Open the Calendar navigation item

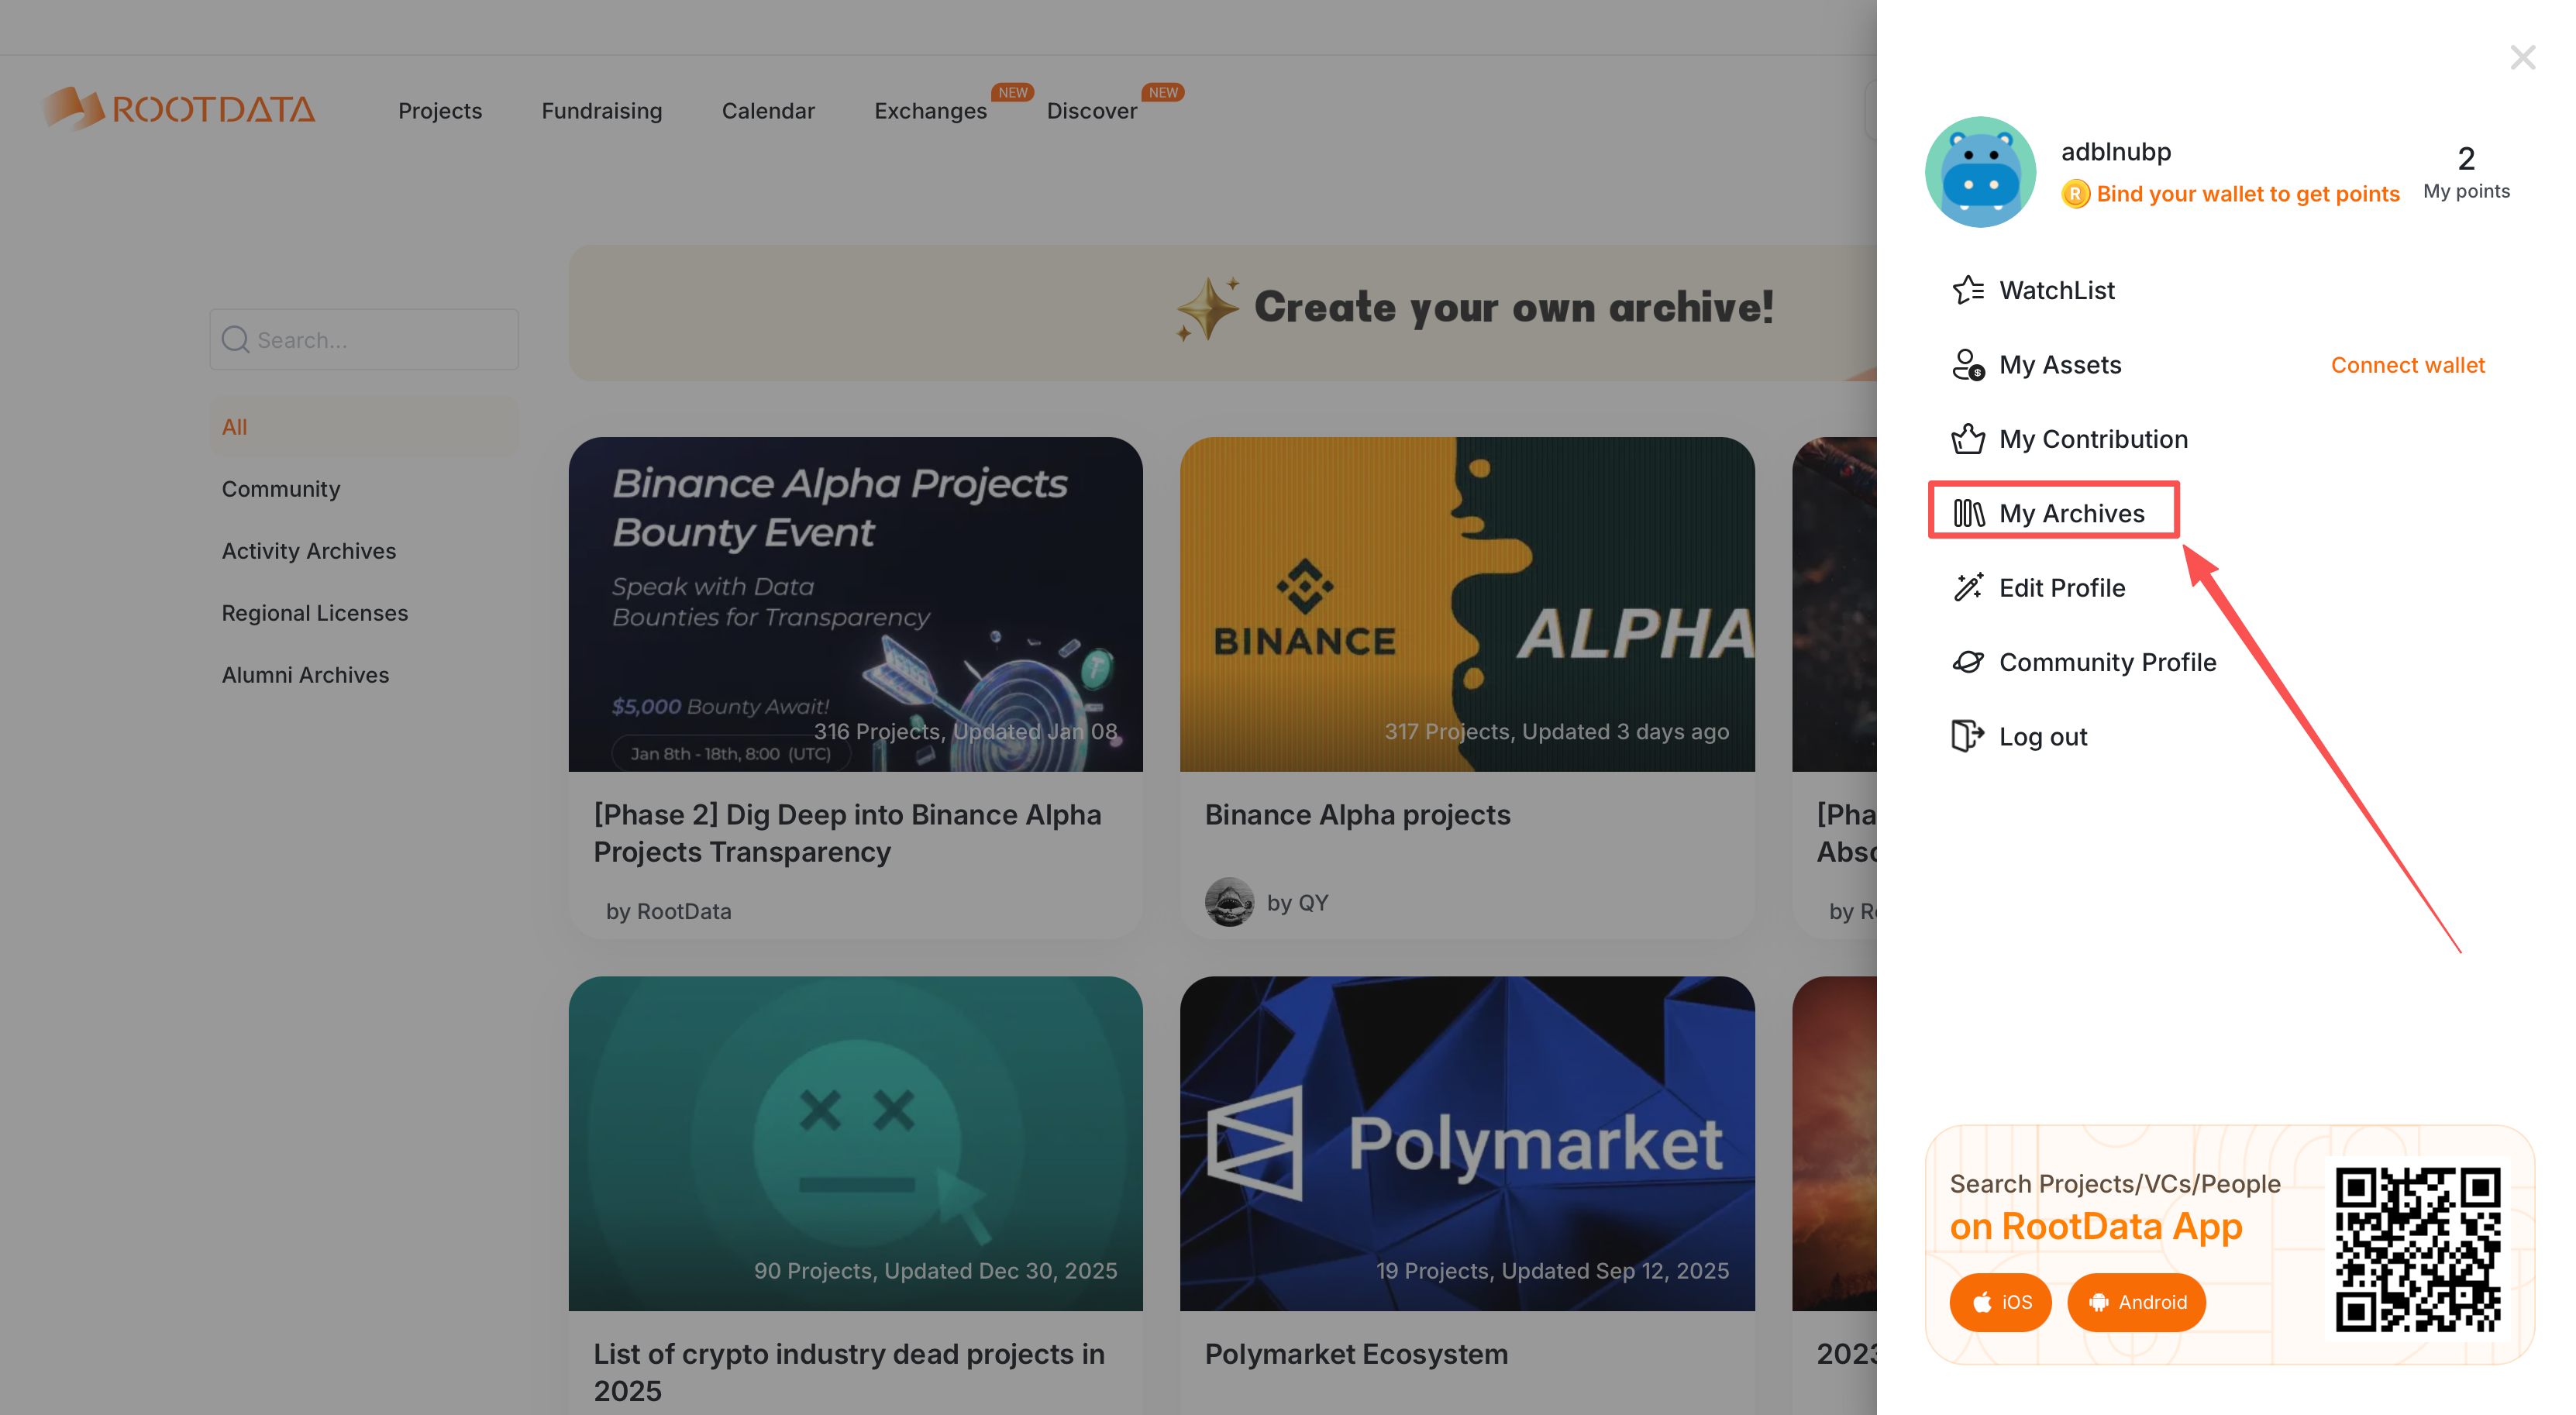click(767, 111)
